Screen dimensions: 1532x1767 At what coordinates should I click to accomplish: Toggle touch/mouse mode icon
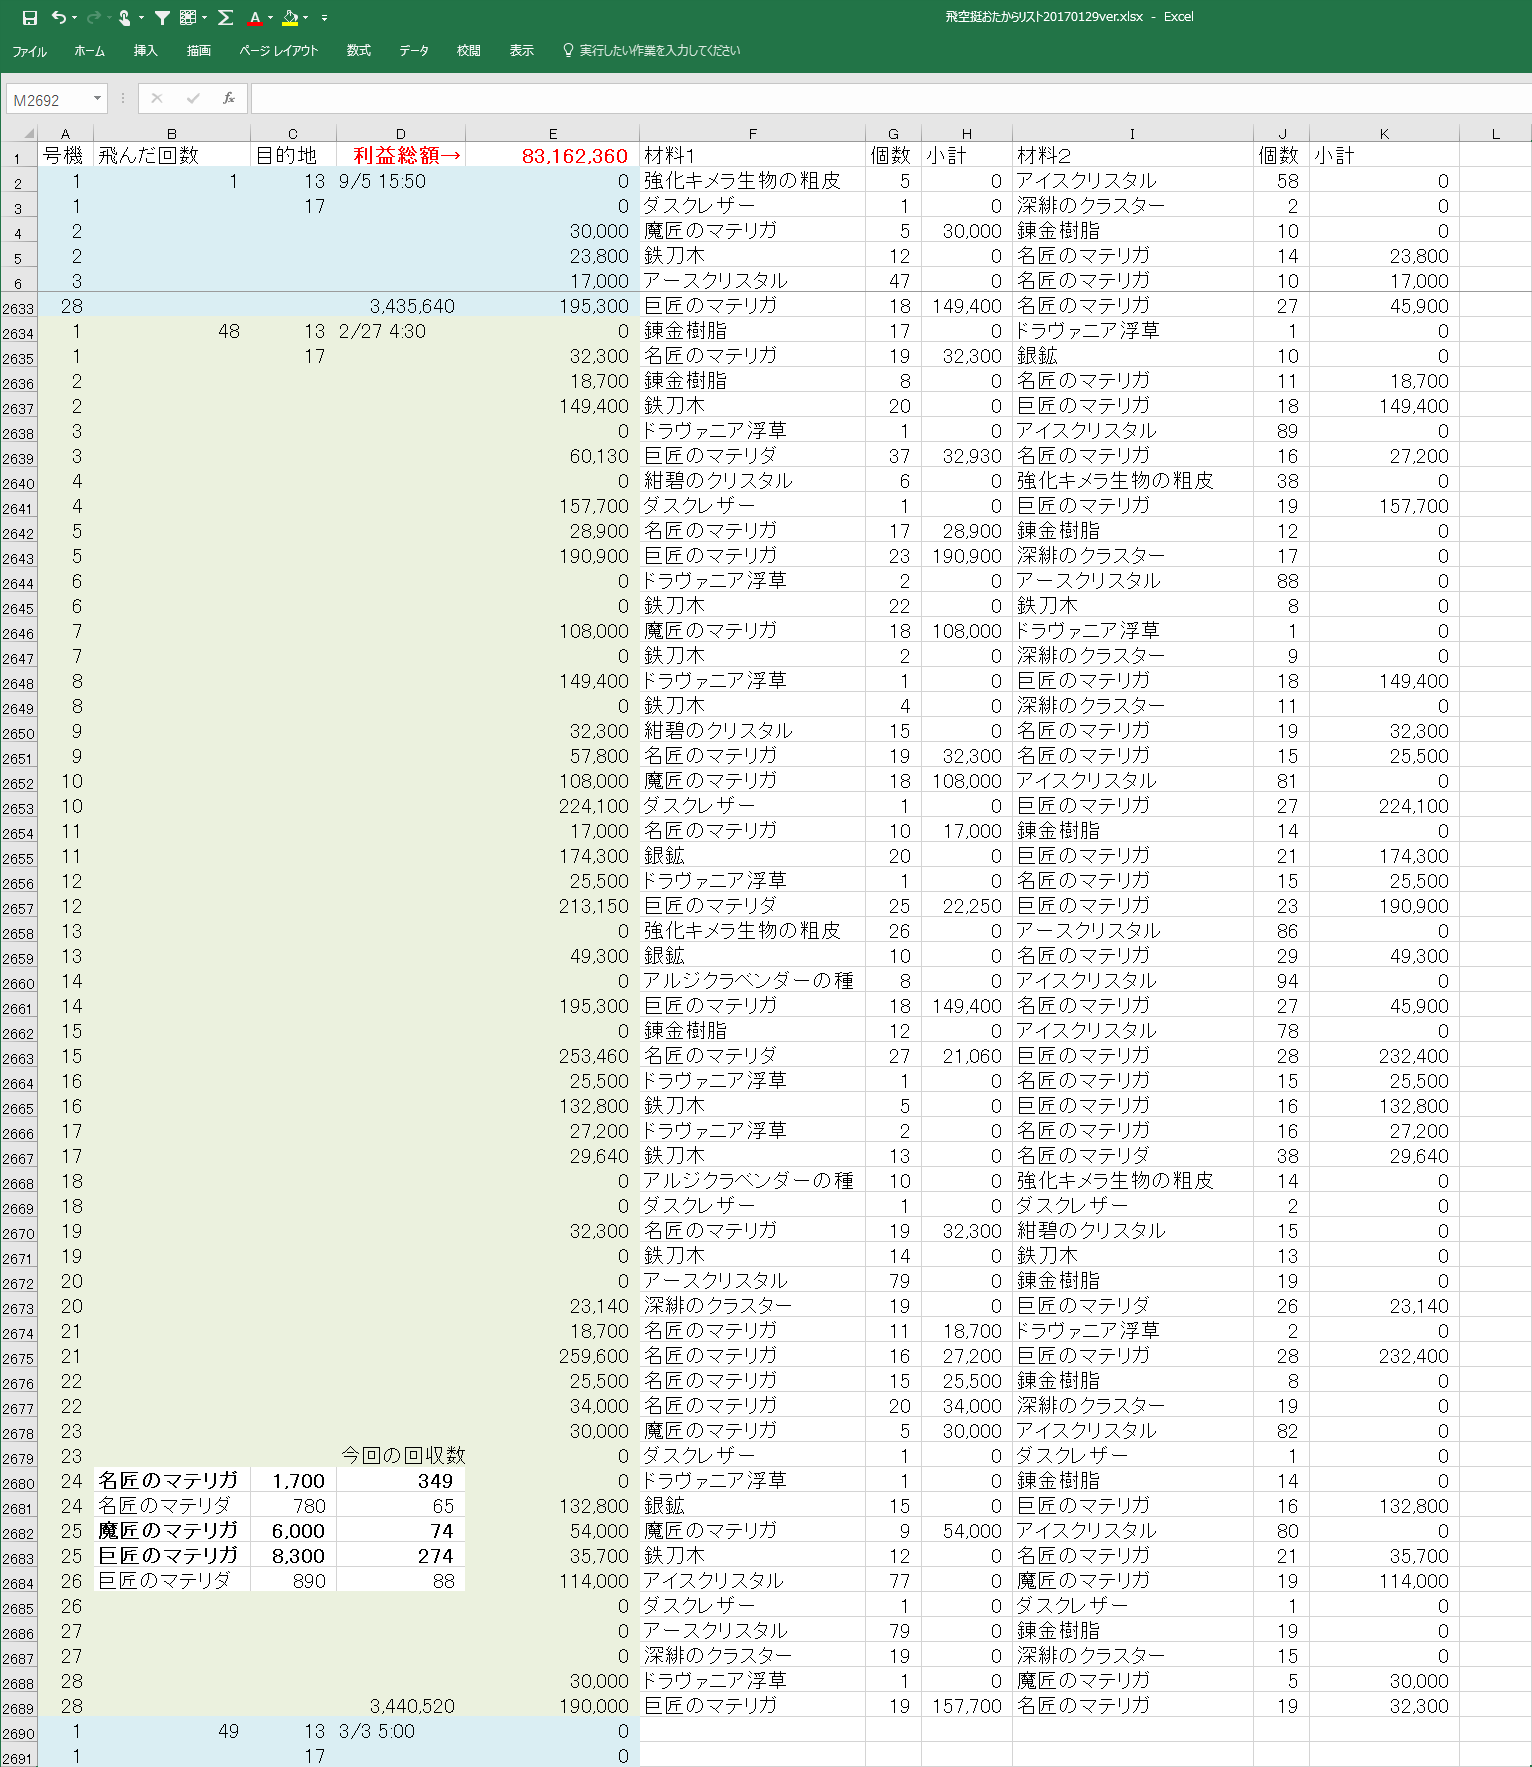[x=124, y=18]
